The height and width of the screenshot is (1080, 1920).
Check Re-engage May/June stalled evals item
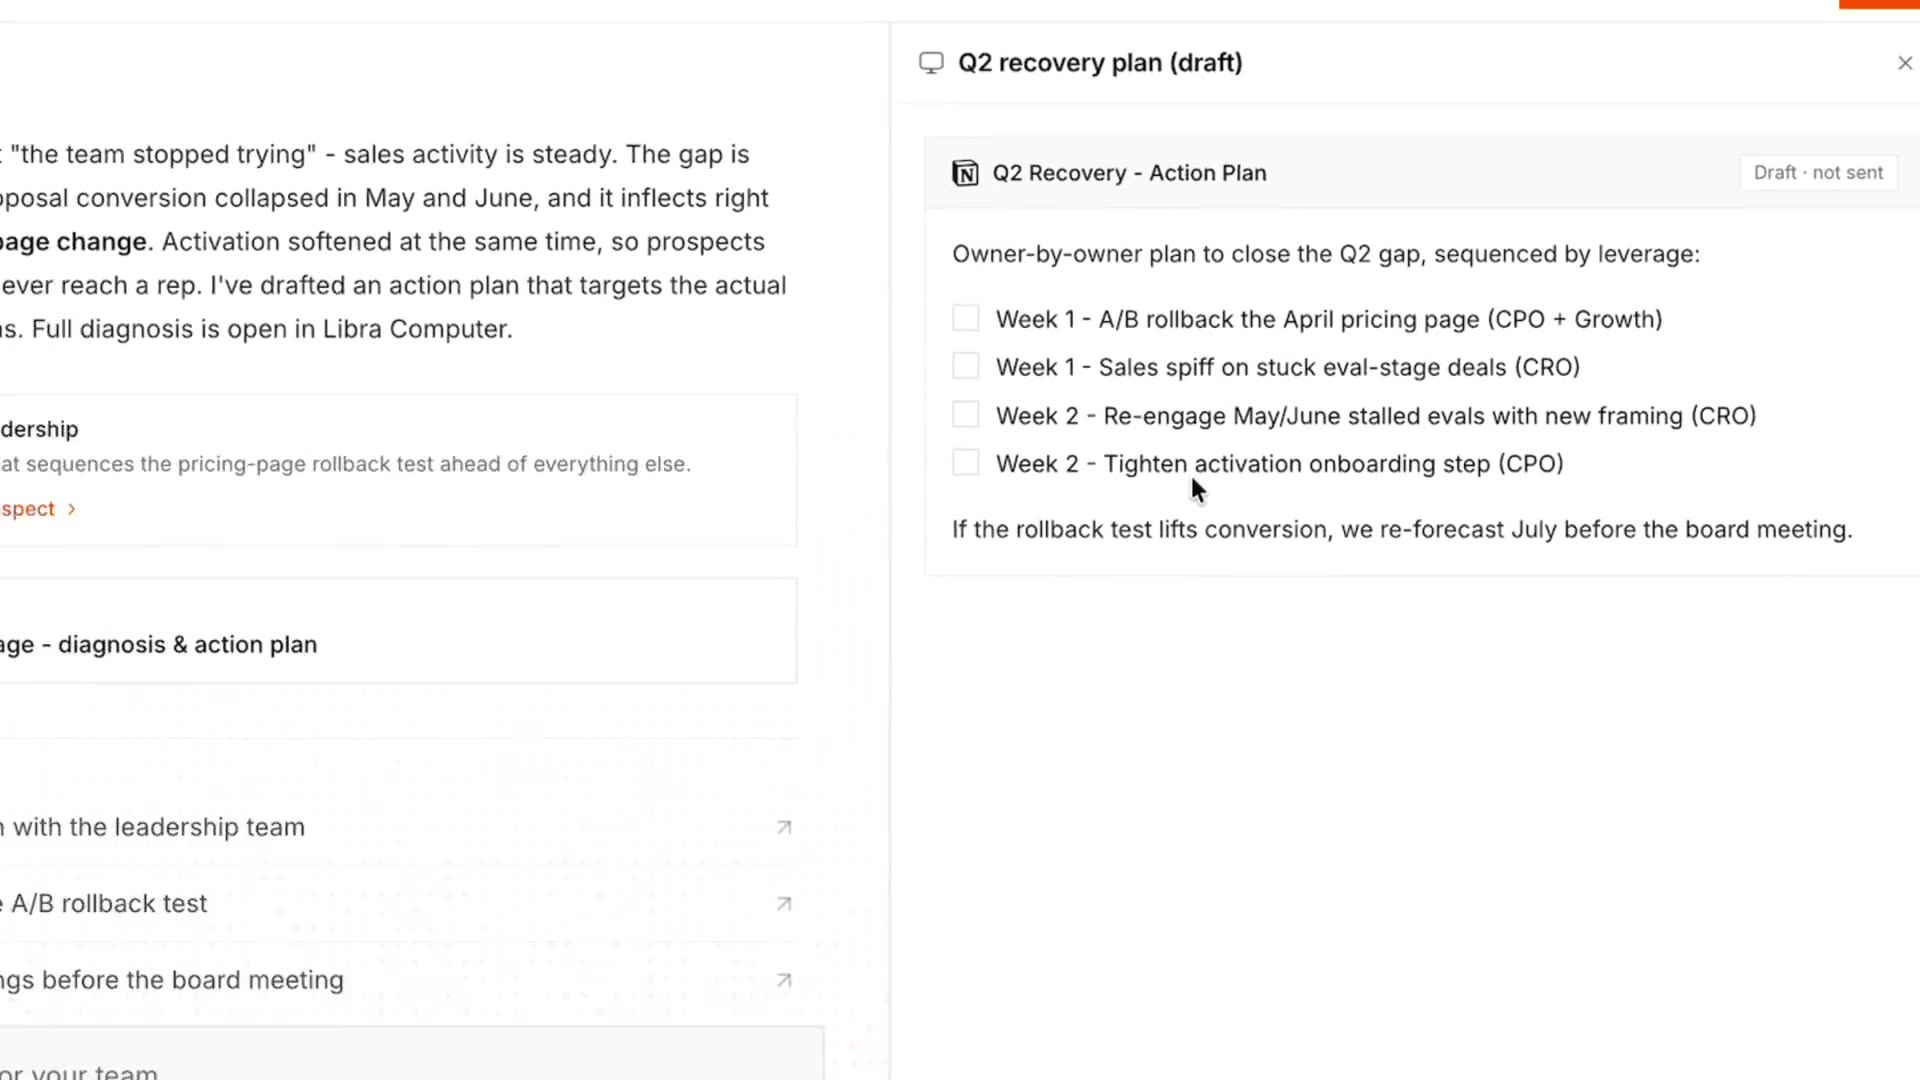click(x=966, y=414)
